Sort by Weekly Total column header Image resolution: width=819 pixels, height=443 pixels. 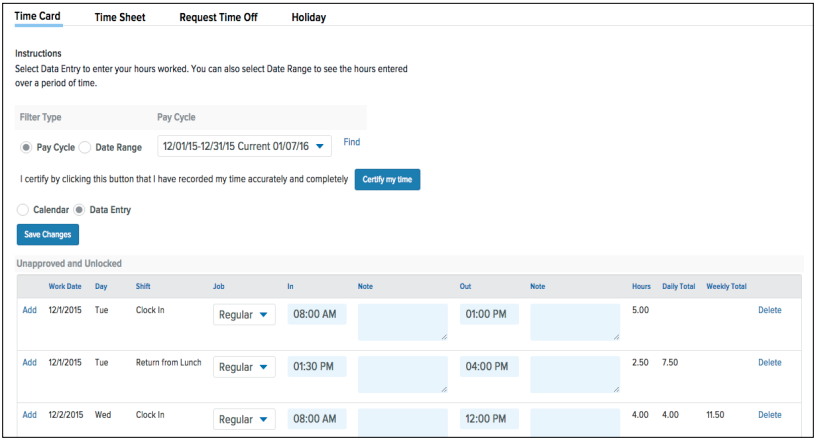727,286
